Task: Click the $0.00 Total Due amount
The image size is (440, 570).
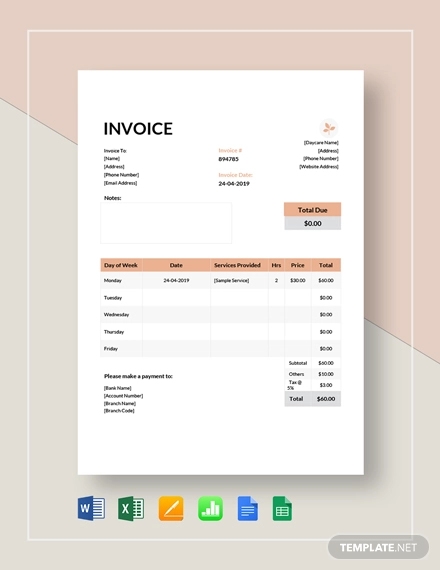Action: click(x=312, y=223)
